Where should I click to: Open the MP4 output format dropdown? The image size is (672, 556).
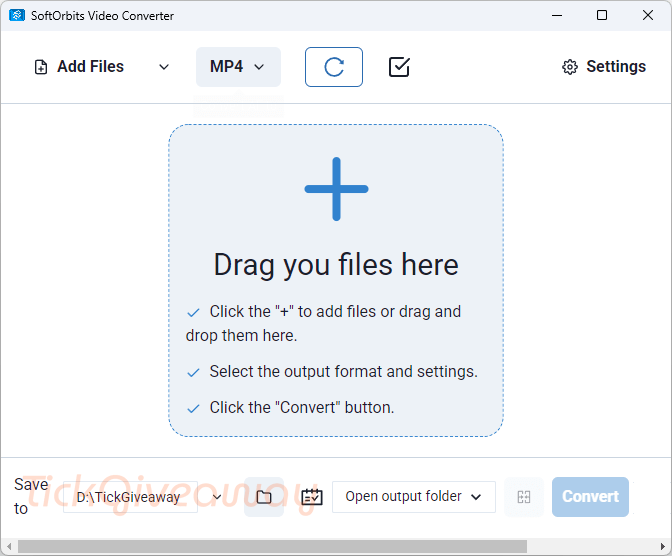(x=238, y=67)
